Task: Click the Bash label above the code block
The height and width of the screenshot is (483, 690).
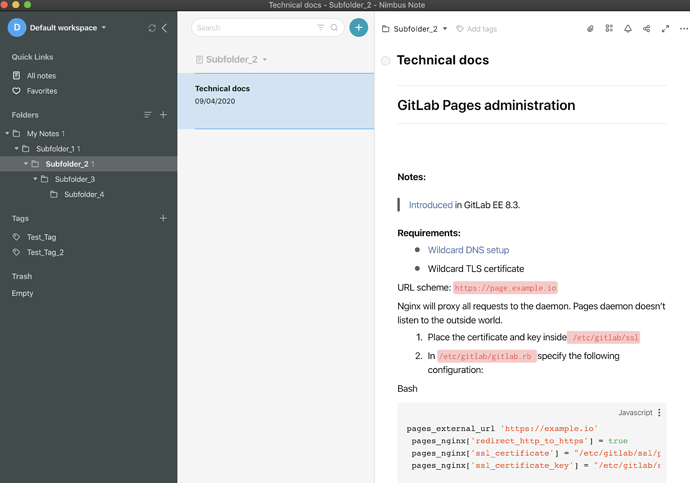Action: point(407,389)
